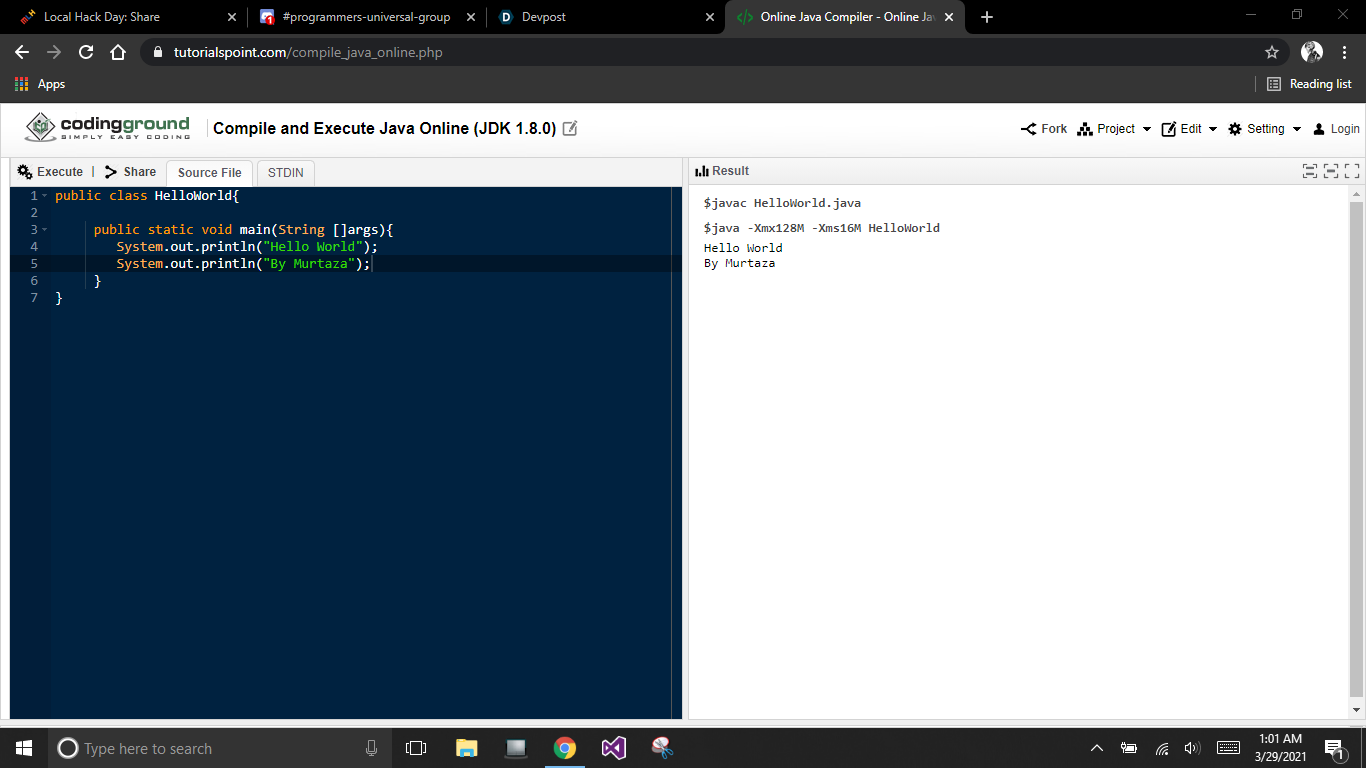Click the Share button in the editor toolbar

[x=130, y=172]
